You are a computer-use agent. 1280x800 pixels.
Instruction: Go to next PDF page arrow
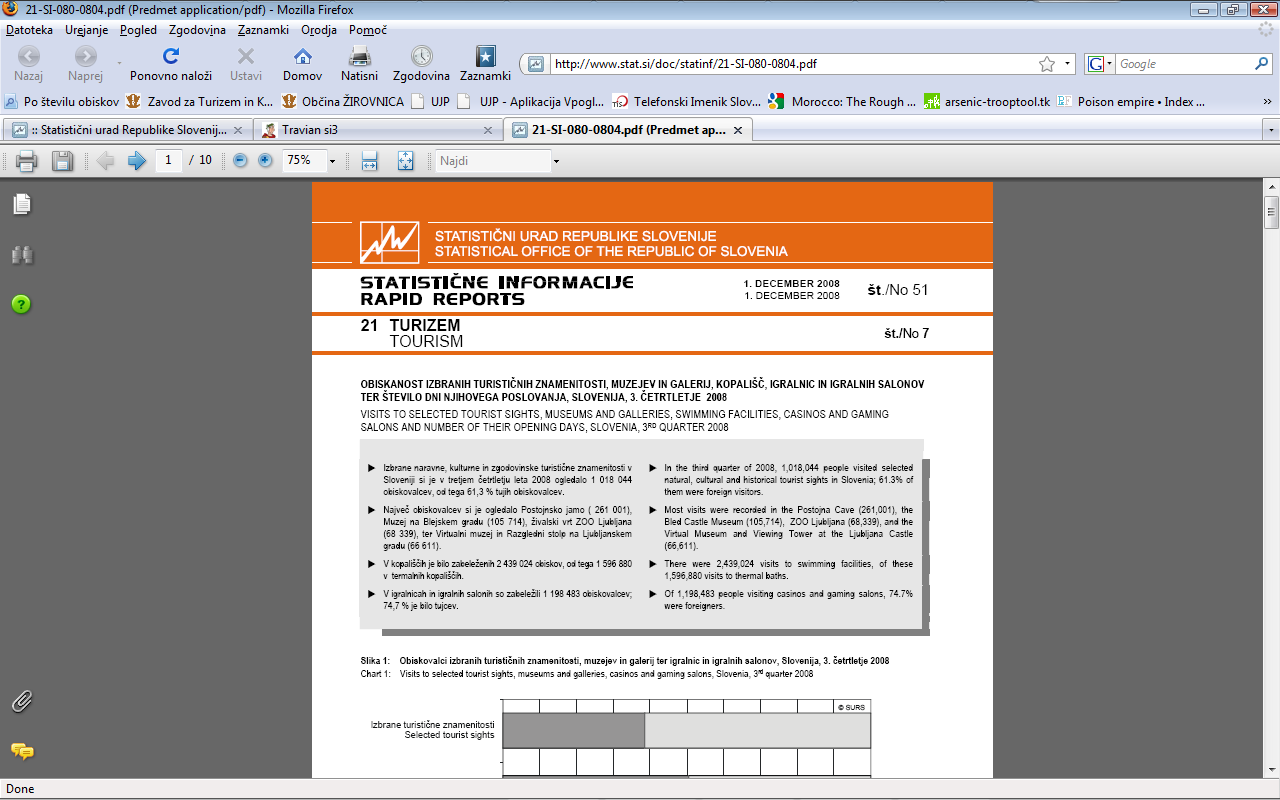pyautogui.click(x=137, y=160)
